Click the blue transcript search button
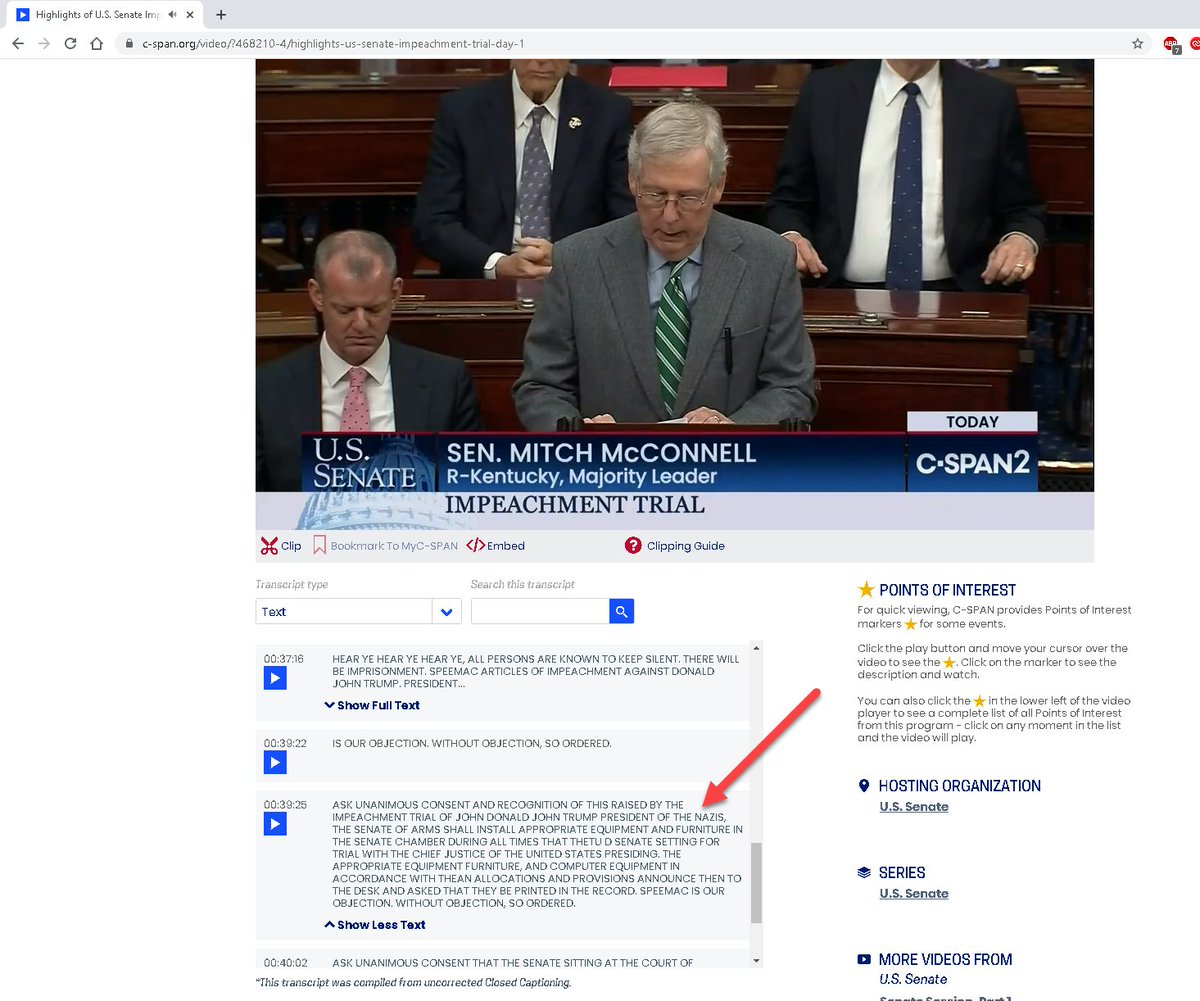The width and height of the screenshot is (1200, 1001). 622,611
